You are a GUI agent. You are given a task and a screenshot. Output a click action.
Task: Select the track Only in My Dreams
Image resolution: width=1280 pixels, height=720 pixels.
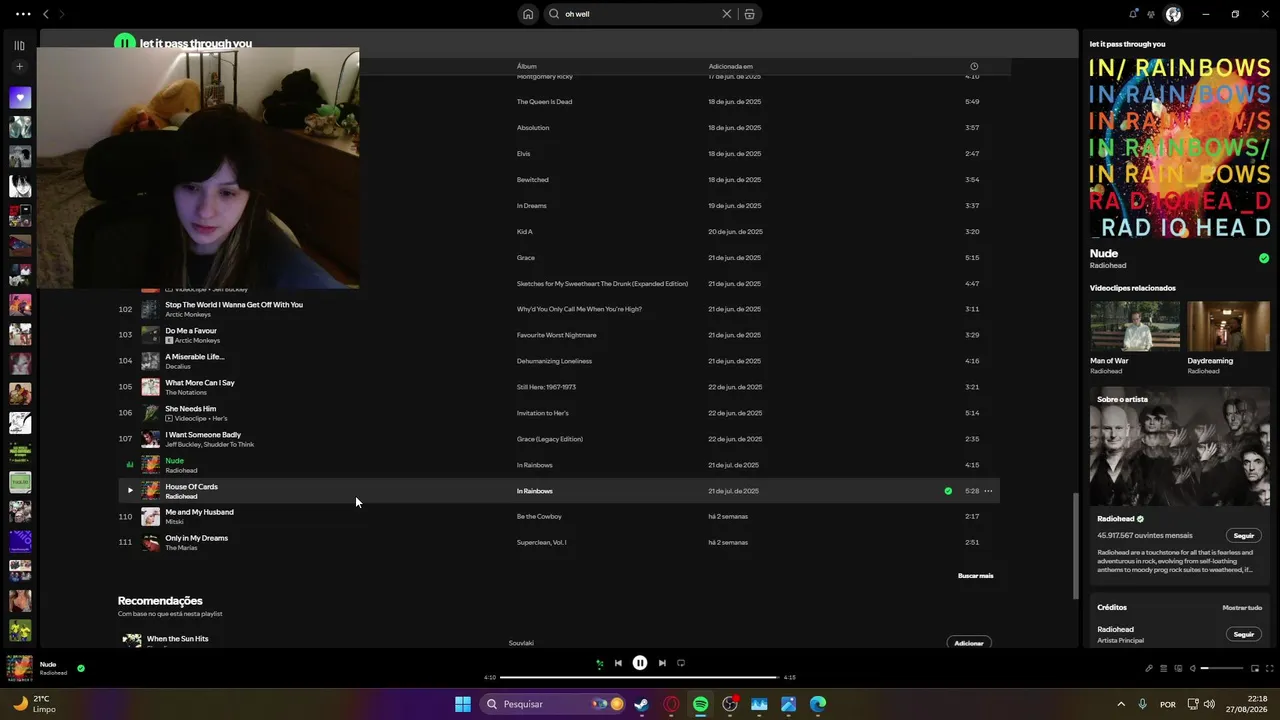197,538
